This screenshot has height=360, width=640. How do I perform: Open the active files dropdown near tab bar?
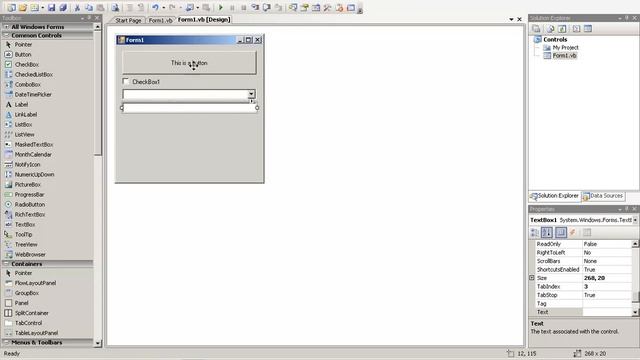511,19
